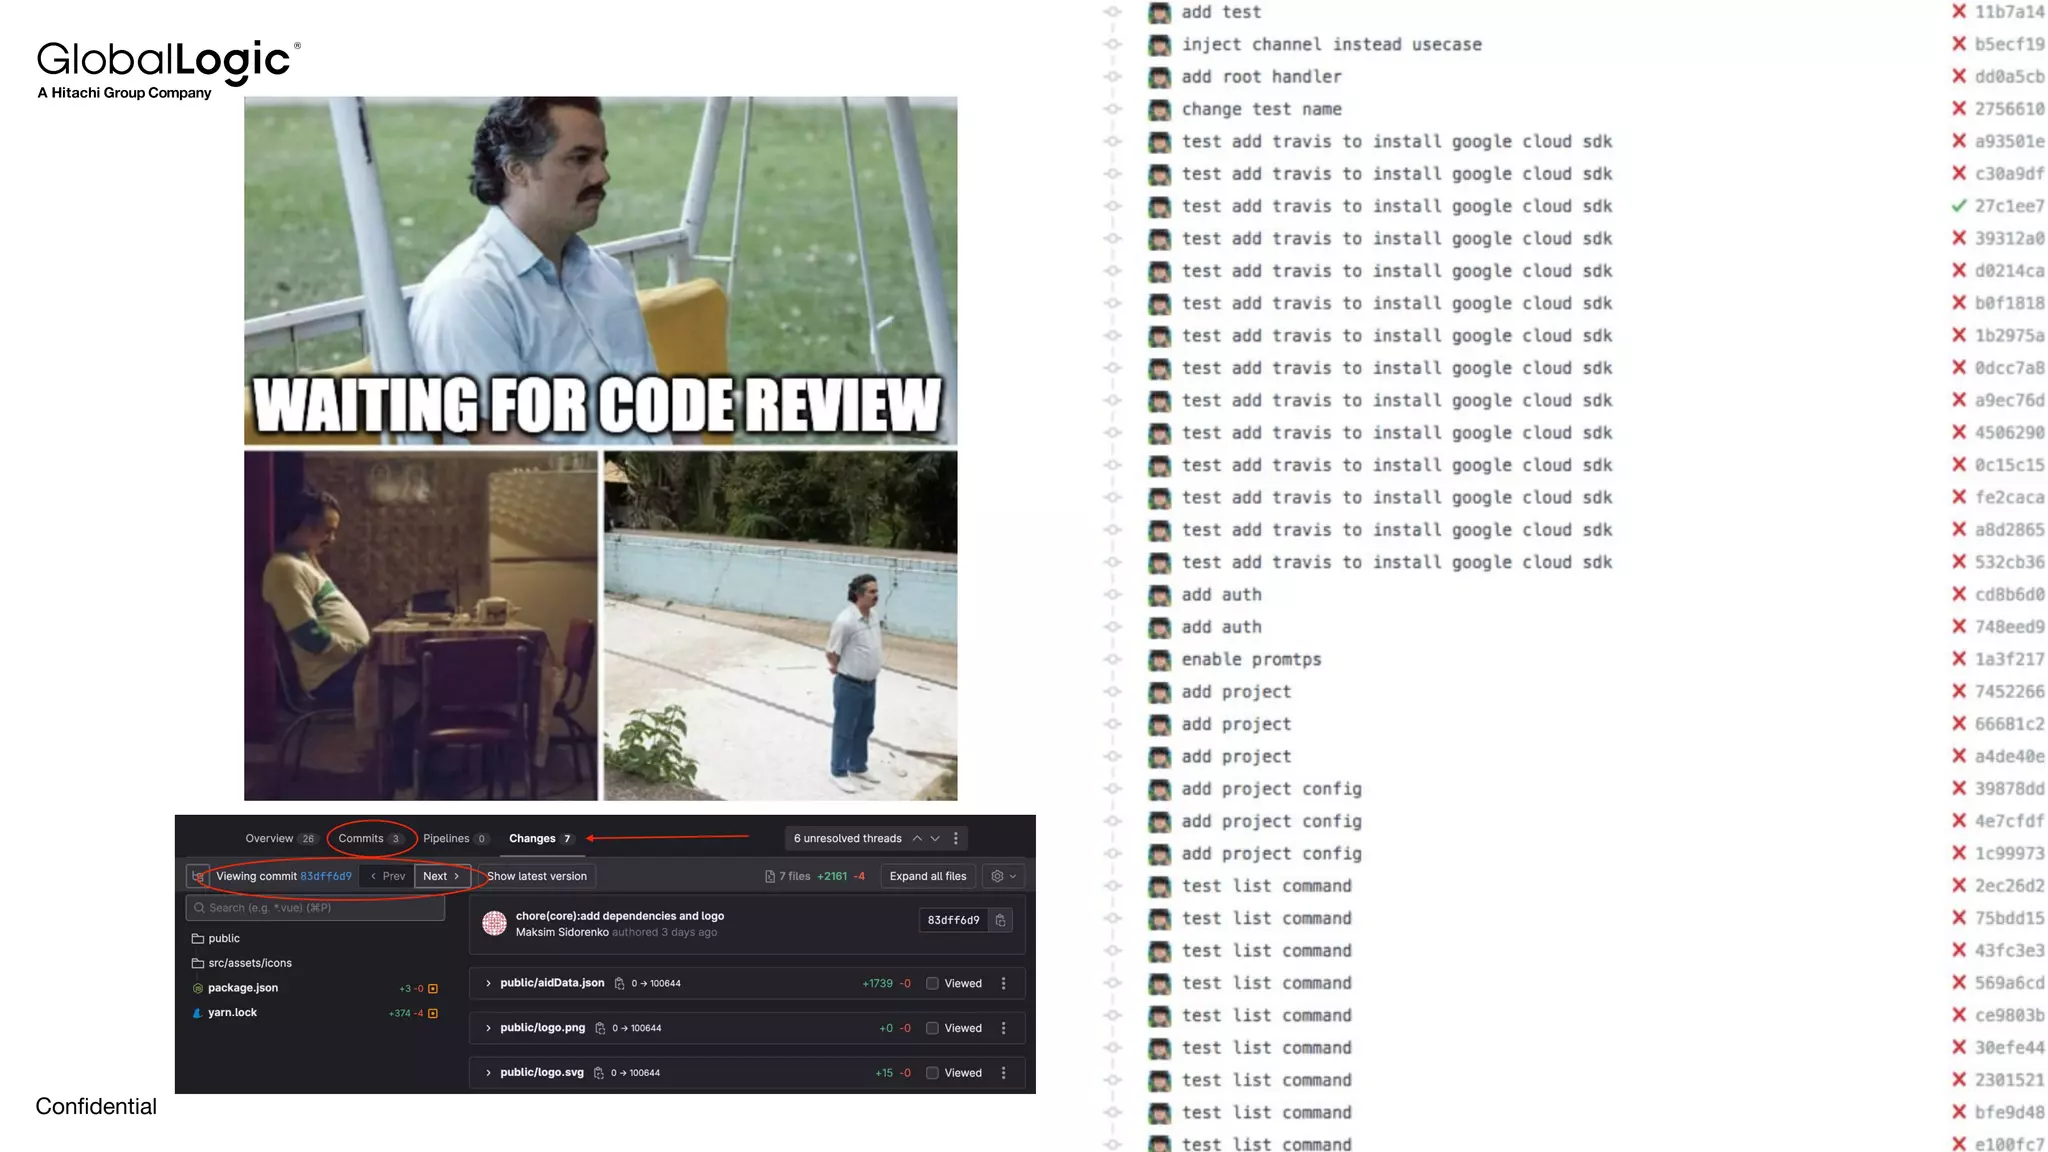Expand the public/aidData.json diff
Image resolution: width=2048 pixels, height=1152 pixels.
click(x=488, y=983)
